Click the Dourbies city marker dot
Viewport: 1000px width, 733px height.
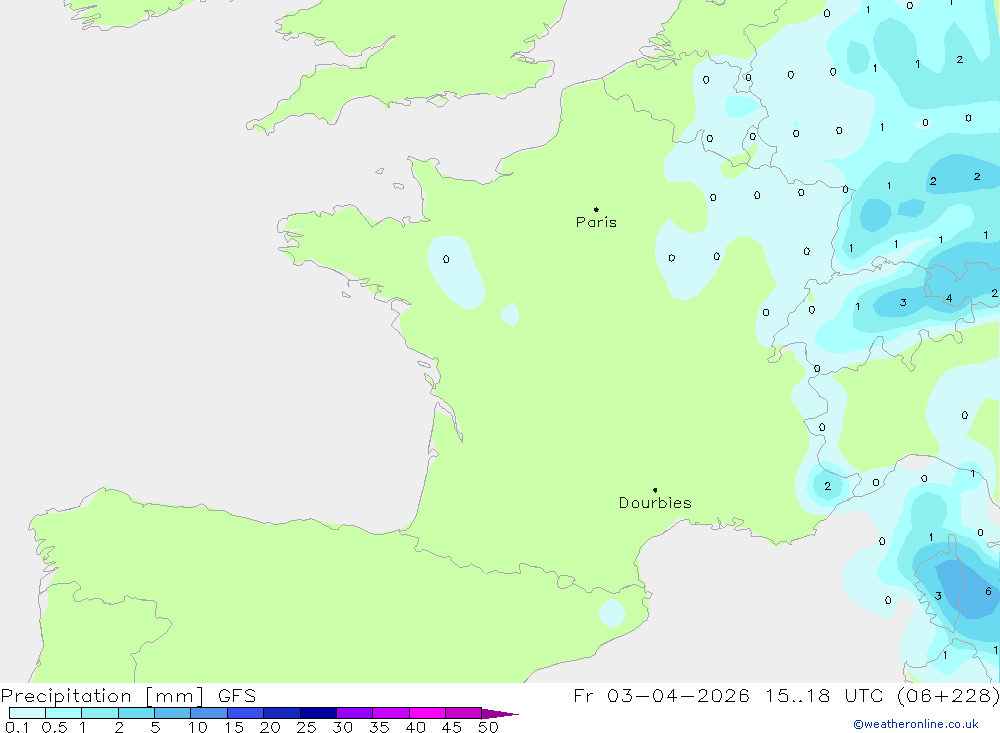pos(655,490)
